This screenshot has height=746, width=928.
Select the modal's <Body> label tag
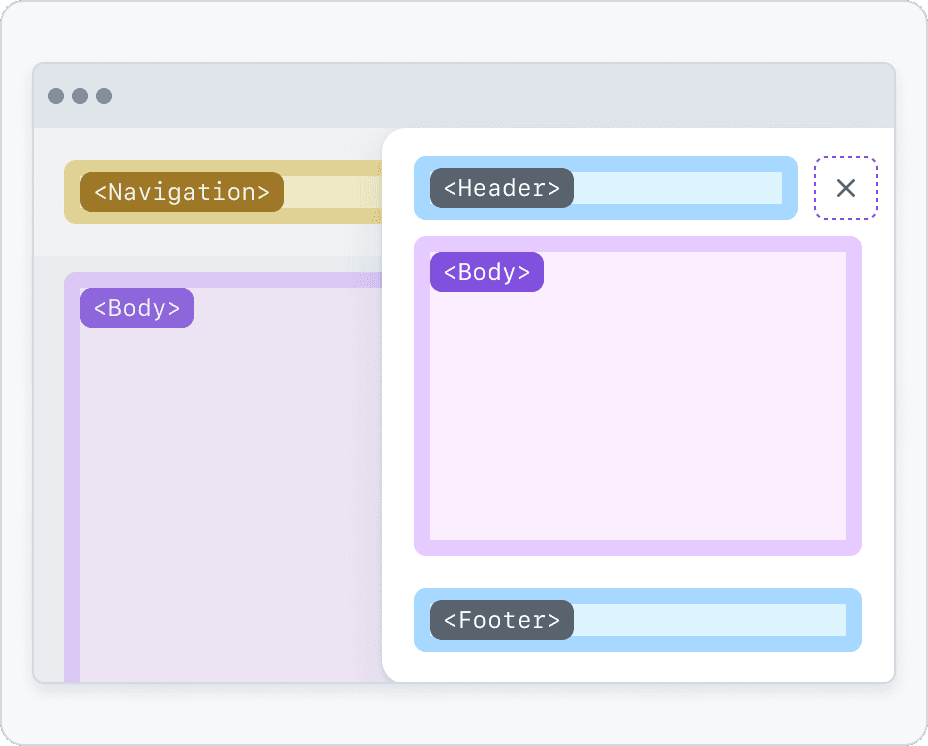coord(487,272)
